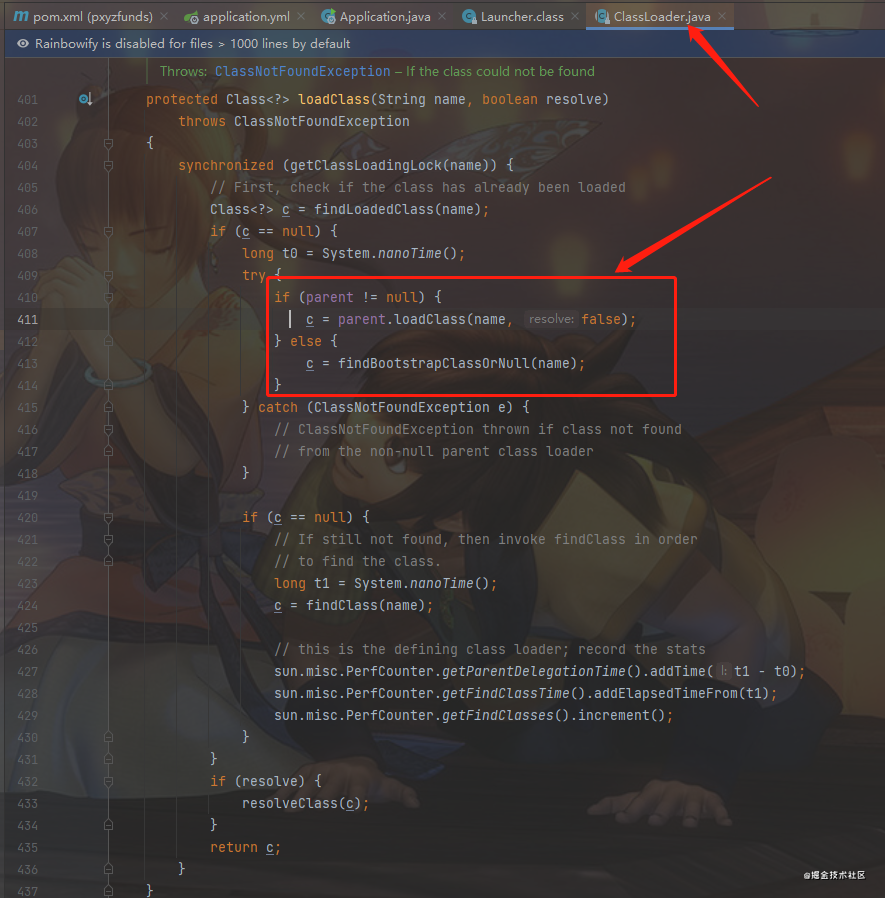The image size is (885, 898).
Task: Click the loadClass method name on line 401
Action: pyautogui.click(x=334, y=99)
